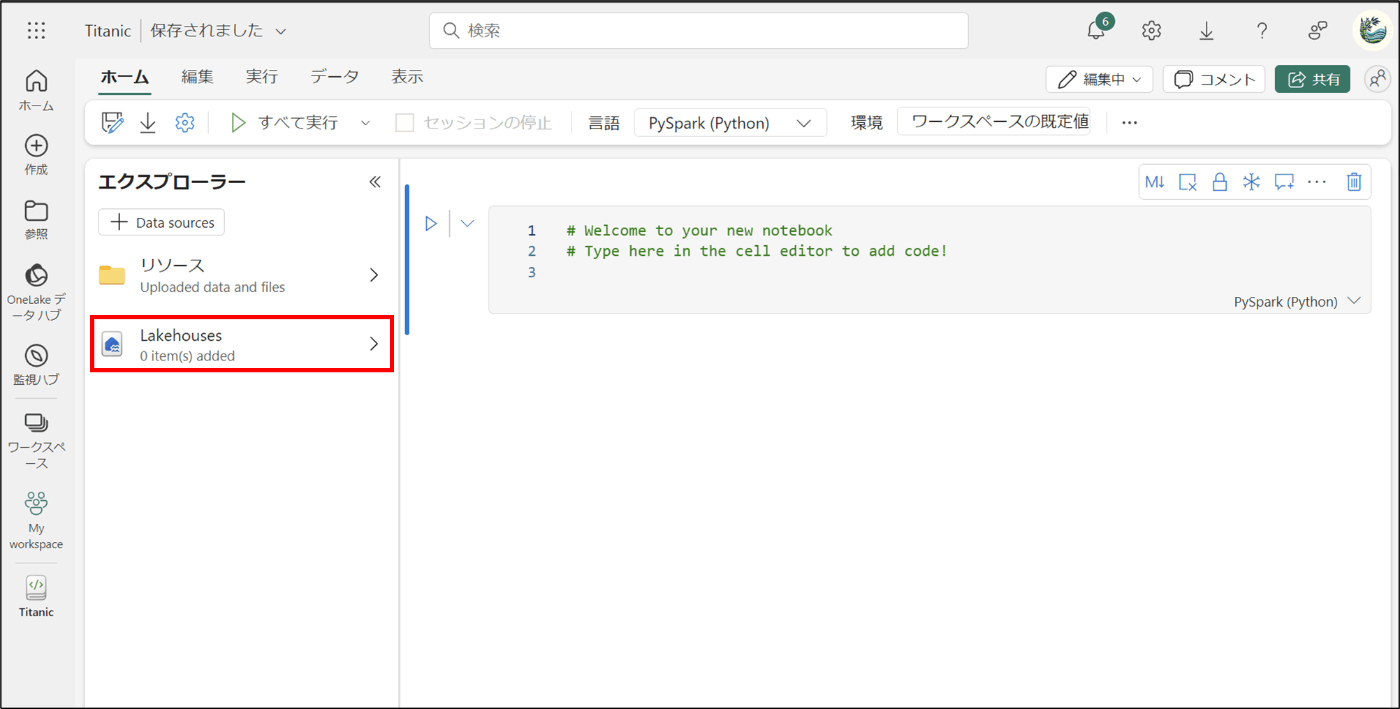Open the help question mark icon
The height and width of the screenshot is (709, 1400).
coord(1262,31)
